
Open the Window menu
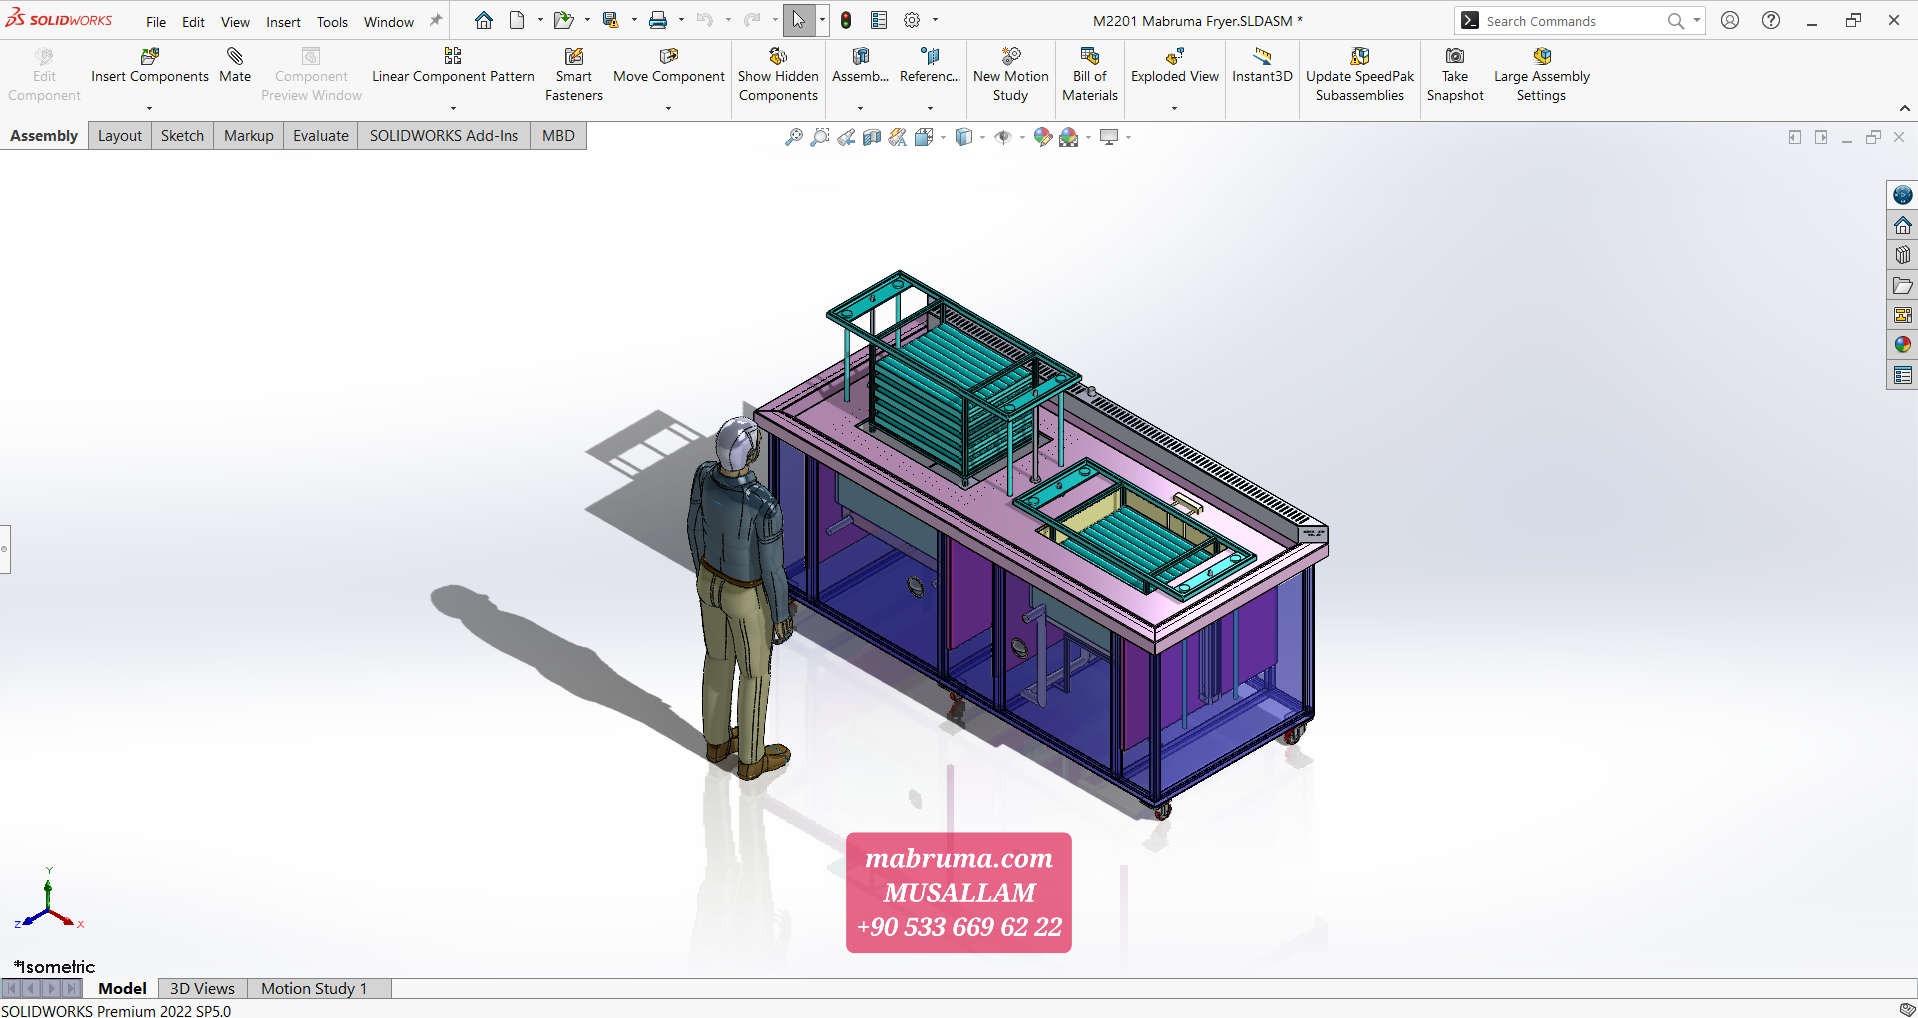389,22
